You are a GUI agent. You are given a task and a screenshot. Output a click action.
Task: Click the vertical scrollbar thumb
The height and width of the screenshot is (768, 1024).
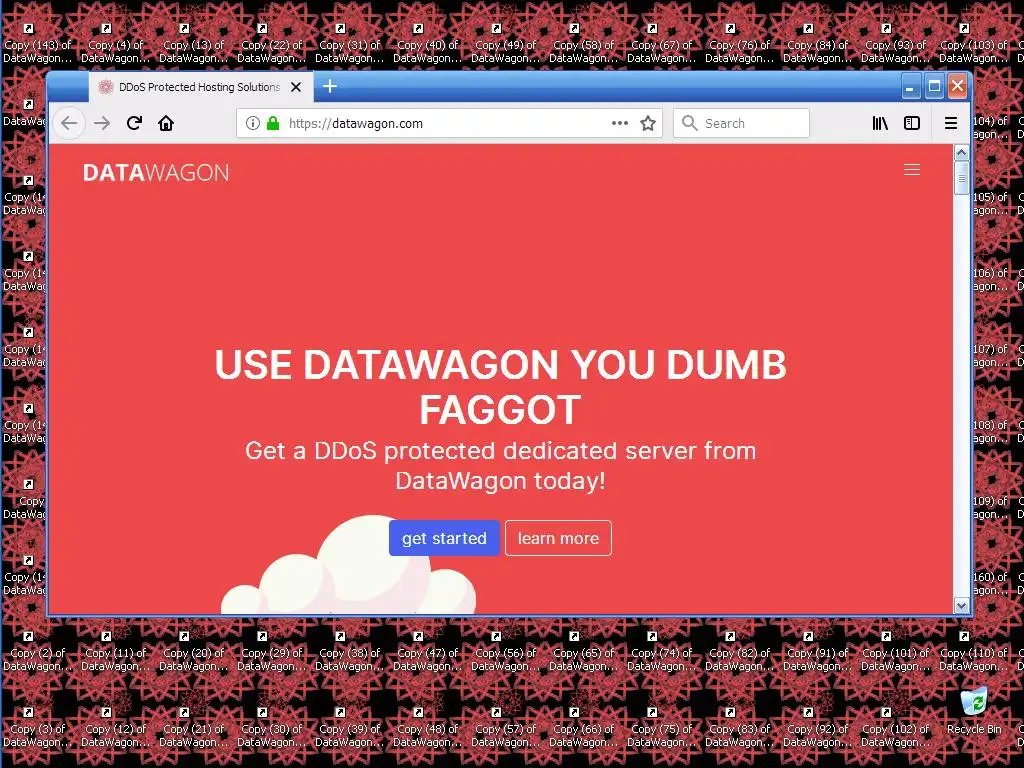tap(961, 178)
